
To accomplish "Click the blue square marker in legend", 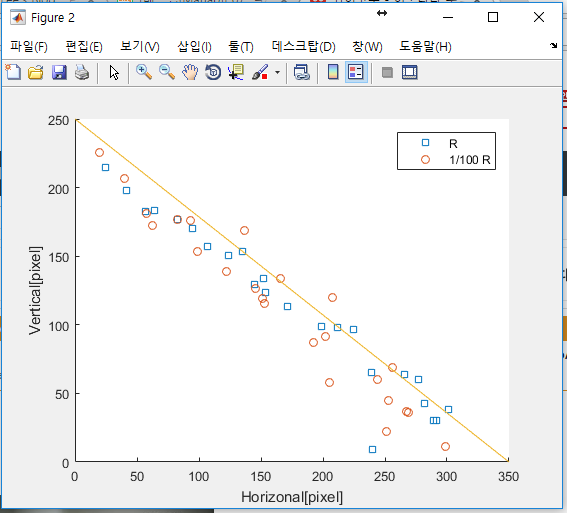I will tap(426, 142).
